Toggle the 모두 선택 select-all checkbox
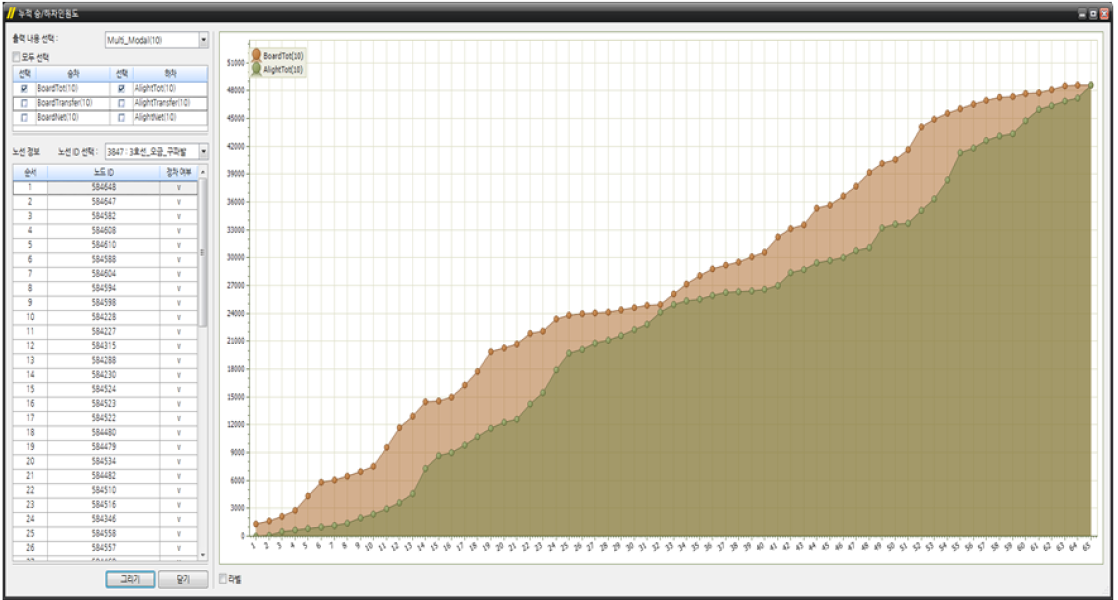Viewport: 1118px width, 600px height. click(x=16, y=57)
